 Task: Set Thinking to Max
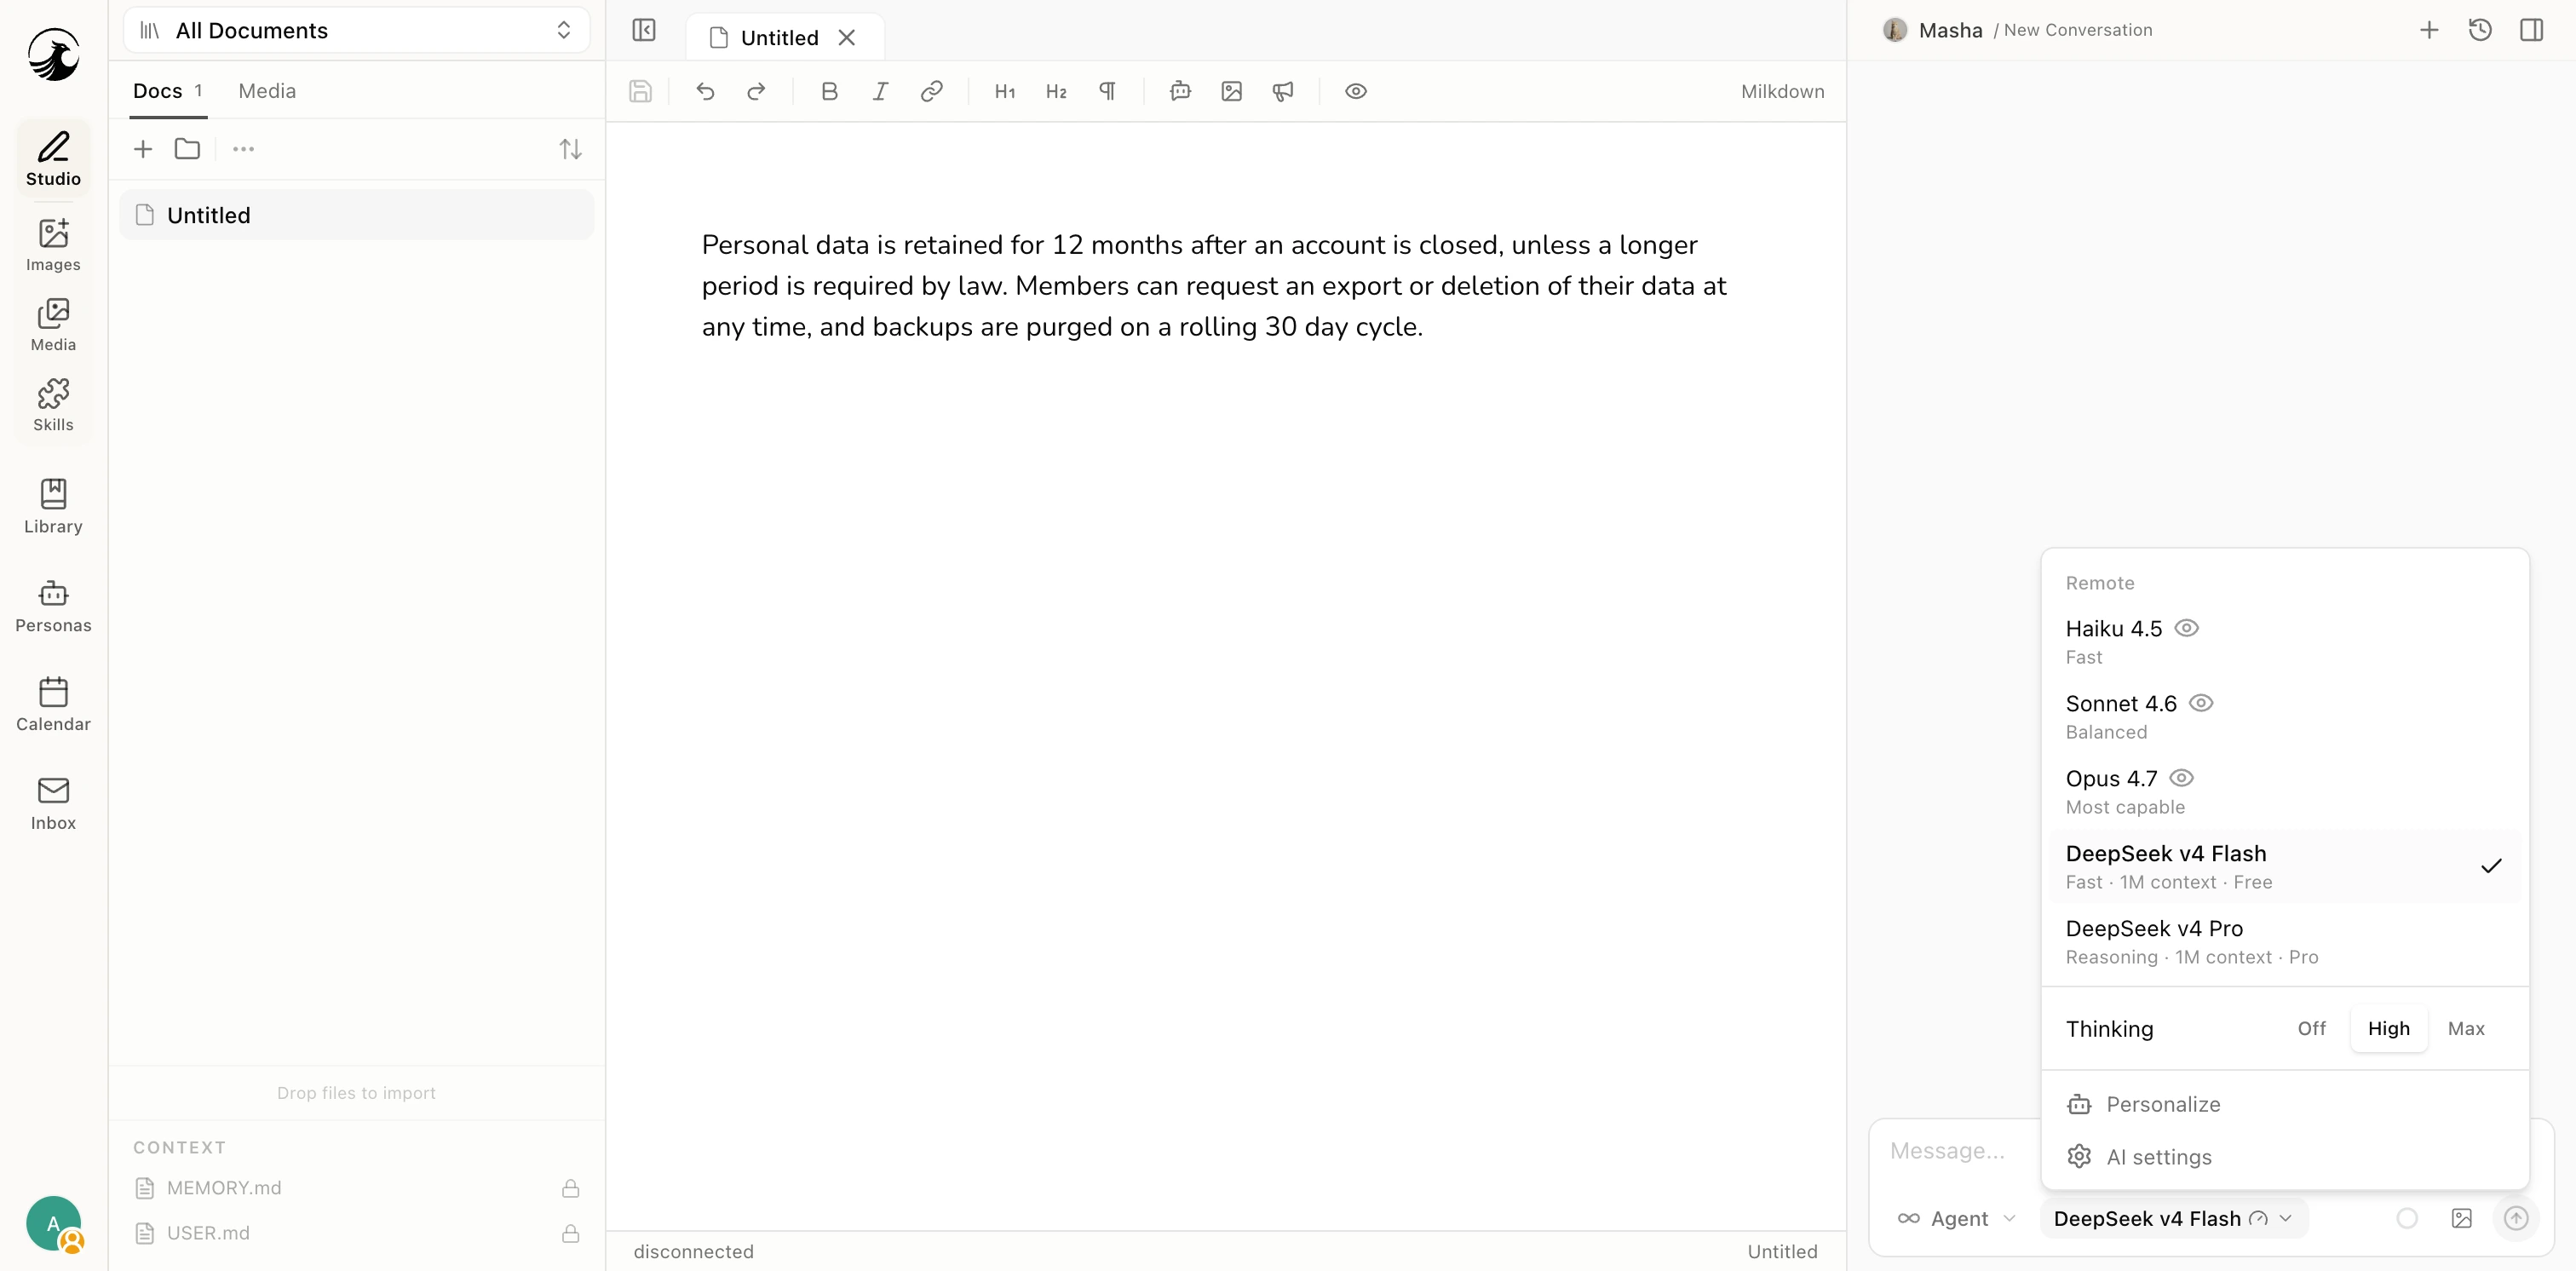coord(2466,1028)
